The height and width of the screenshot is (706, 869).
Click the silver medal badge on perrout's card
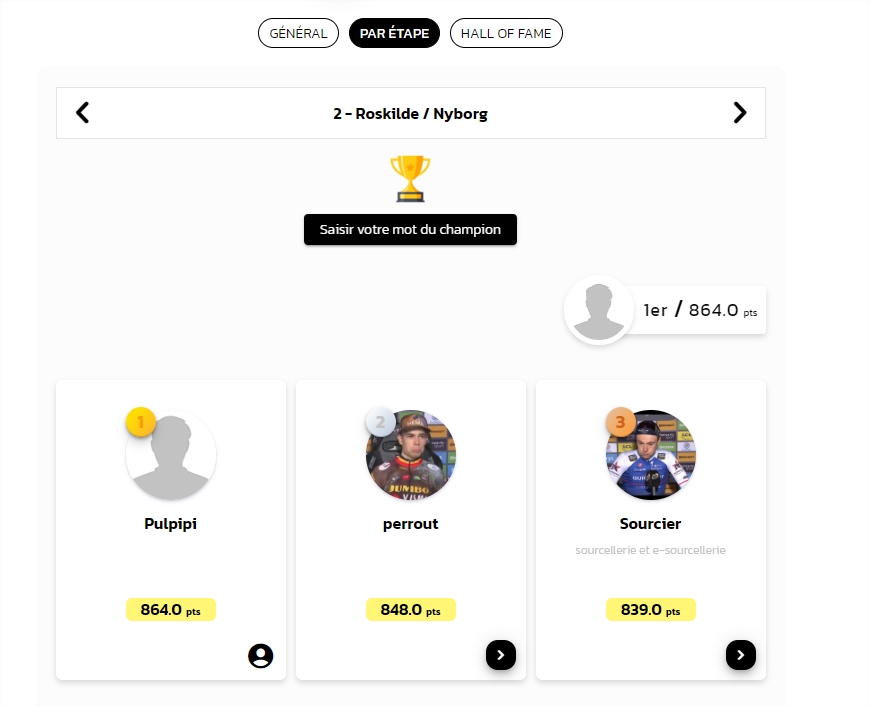pos(380,422)
